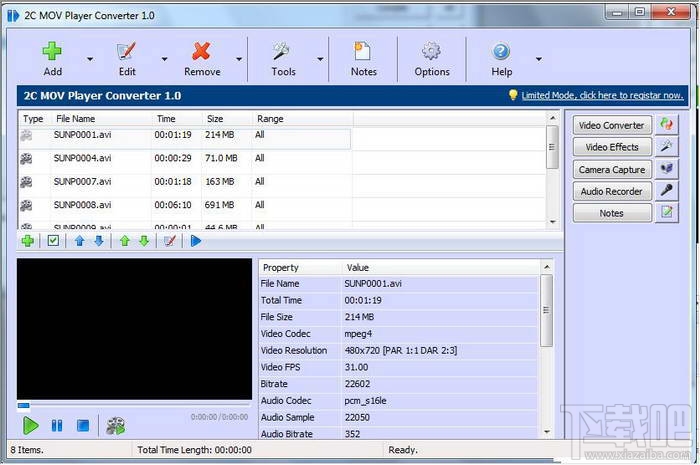
Task: Click the green plus Add icon
Action: click(x=52, y=51)
